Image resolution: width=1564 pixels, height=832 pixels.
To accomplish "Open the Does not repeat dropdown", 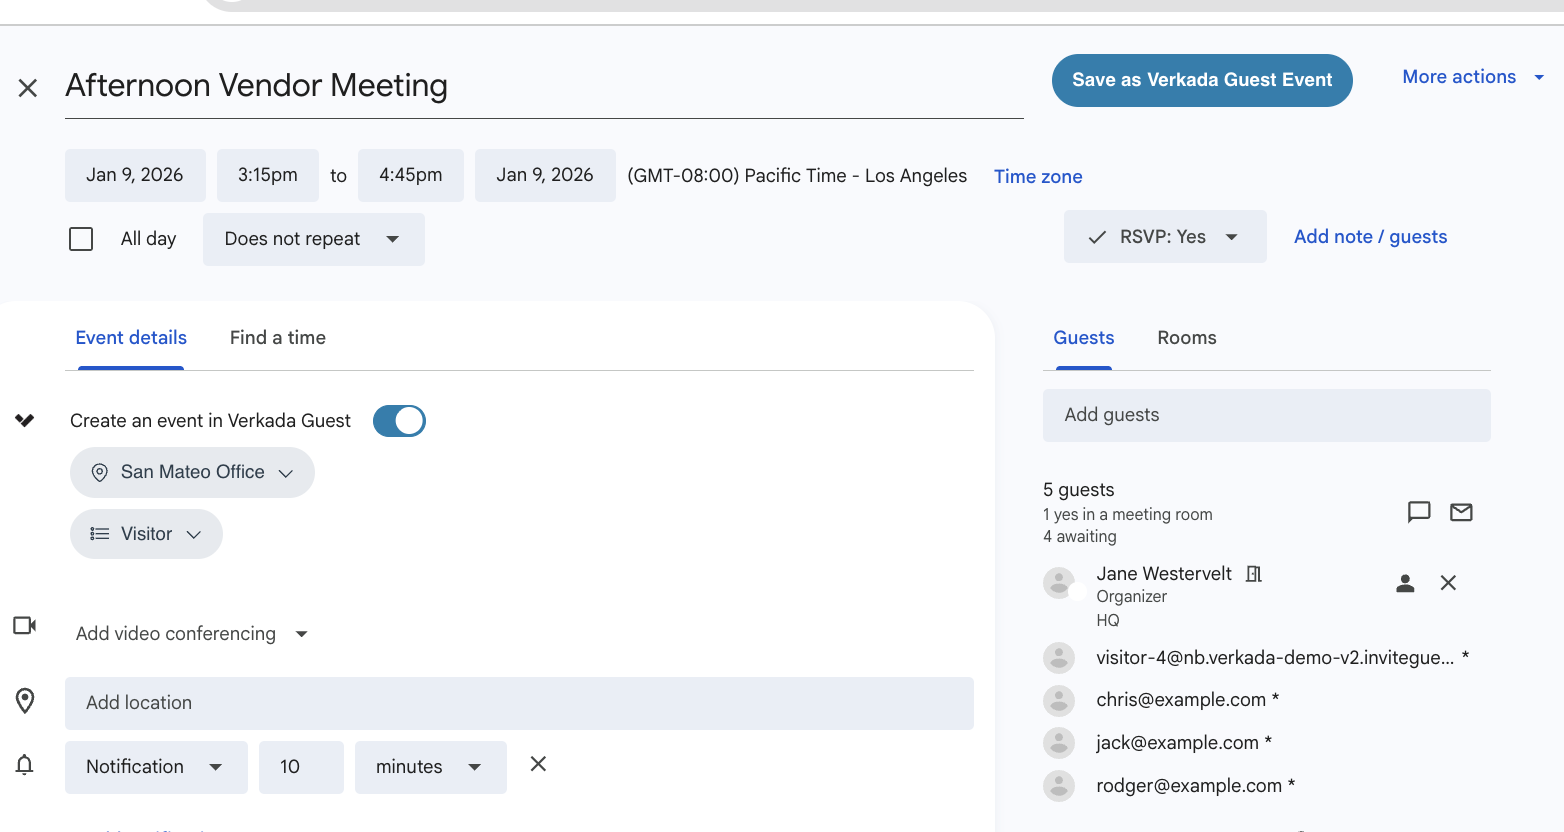I will (x=313, y=239).
